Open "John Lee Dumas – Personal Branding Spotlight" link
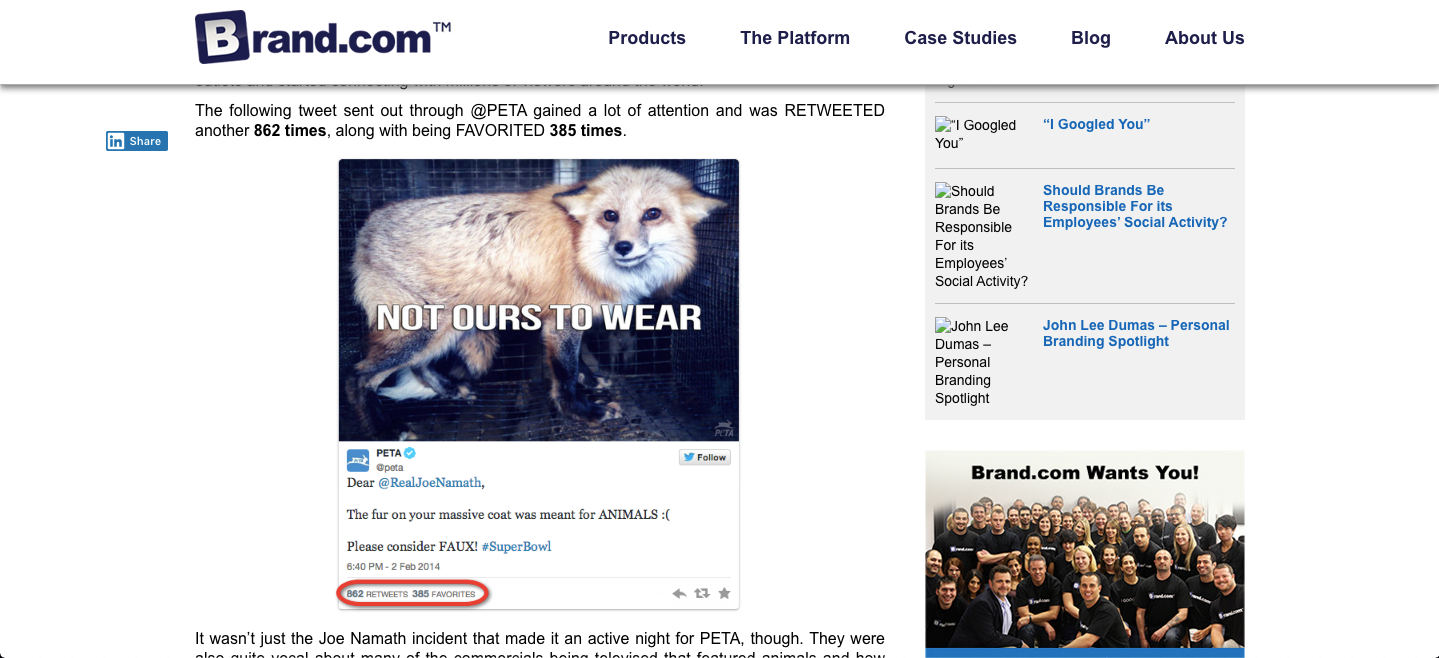1439x658 pixels. click(x=1136, y=333)
